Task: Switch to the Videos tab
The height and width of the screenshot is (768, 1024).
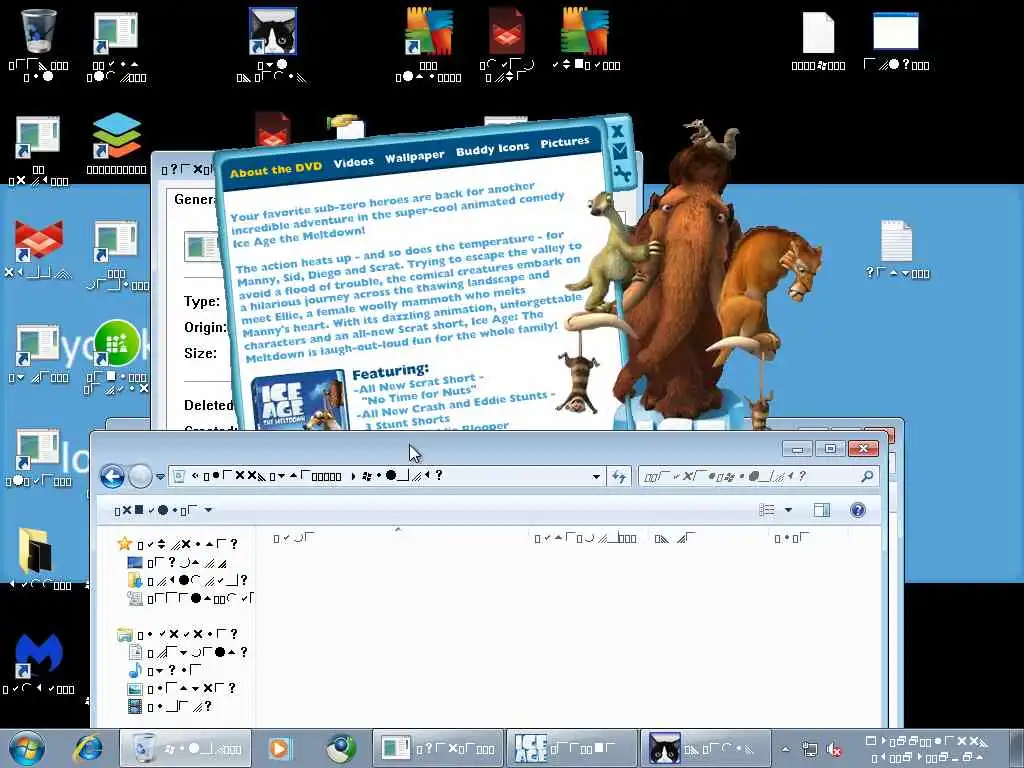Action: click(x=353, y=161)
